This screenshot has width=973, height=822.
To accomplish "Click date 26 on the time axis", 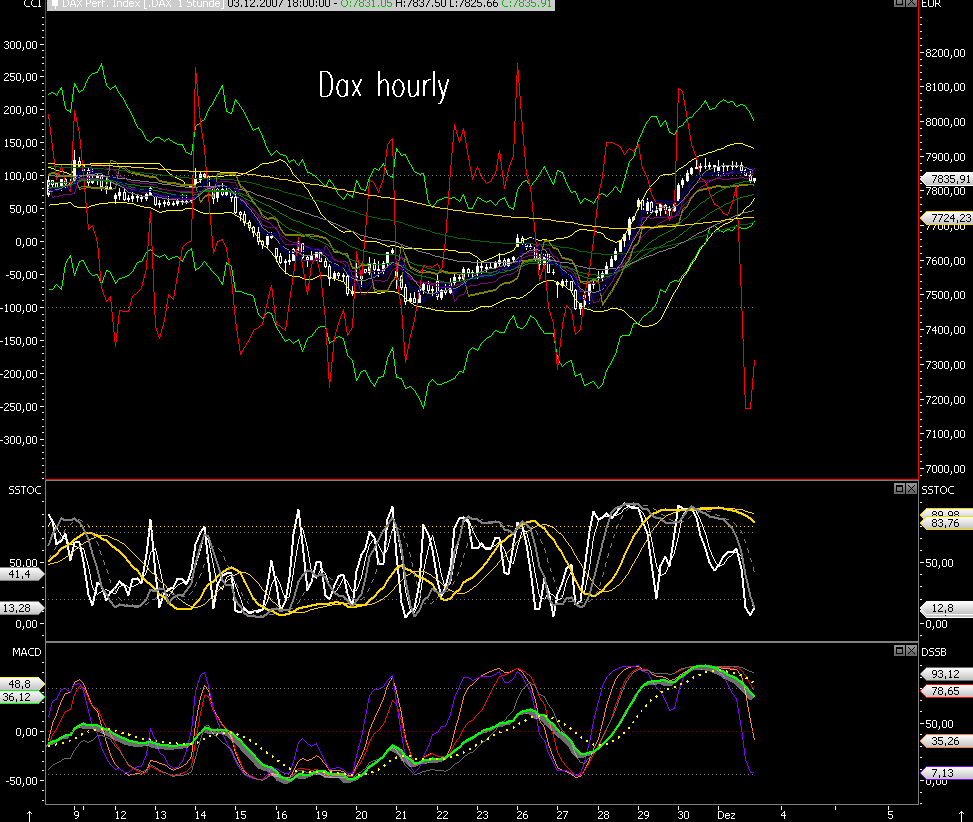I will coord(522,815).
